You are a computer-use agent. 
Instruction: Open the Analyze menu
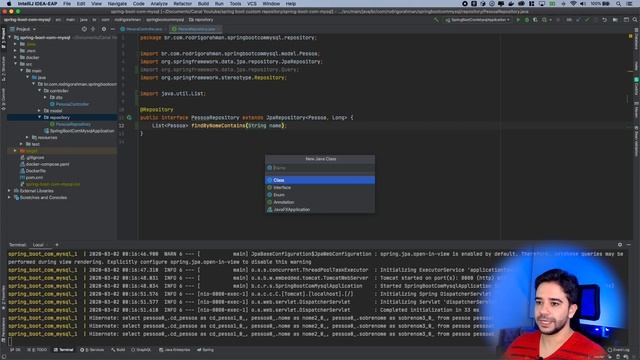(159, 4)
